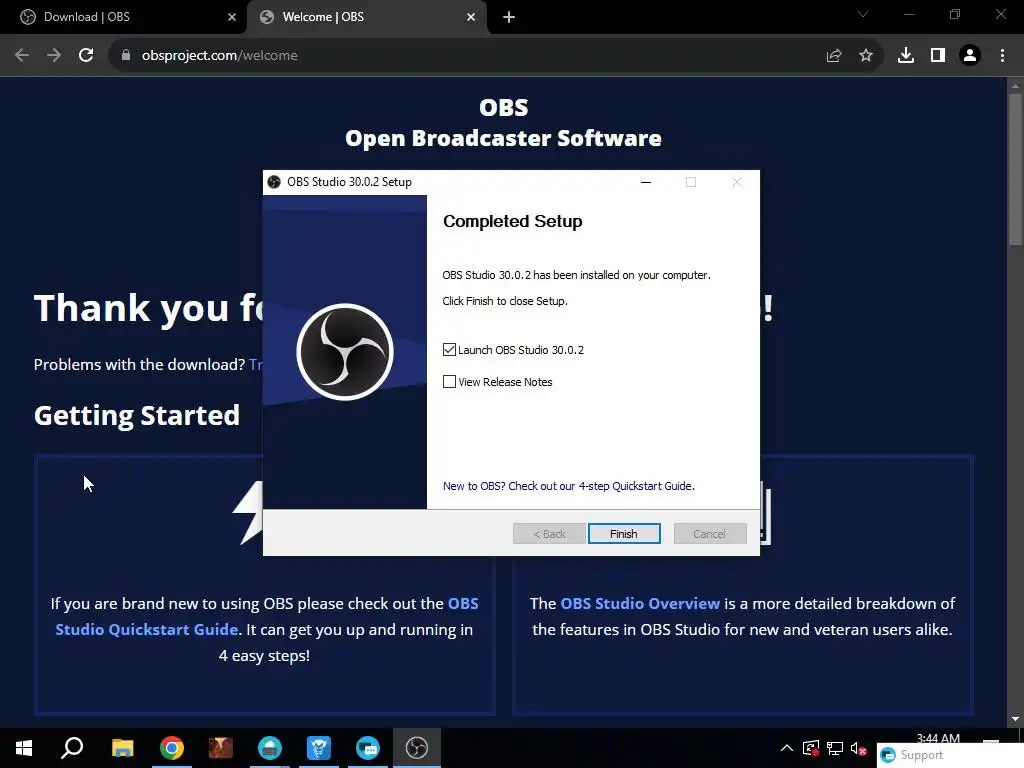The height and width of the screenshot is (768, 1024).
Task: Open the 4-step Quickstart Guide link in Setup
Action: click(x=568, y=486)
